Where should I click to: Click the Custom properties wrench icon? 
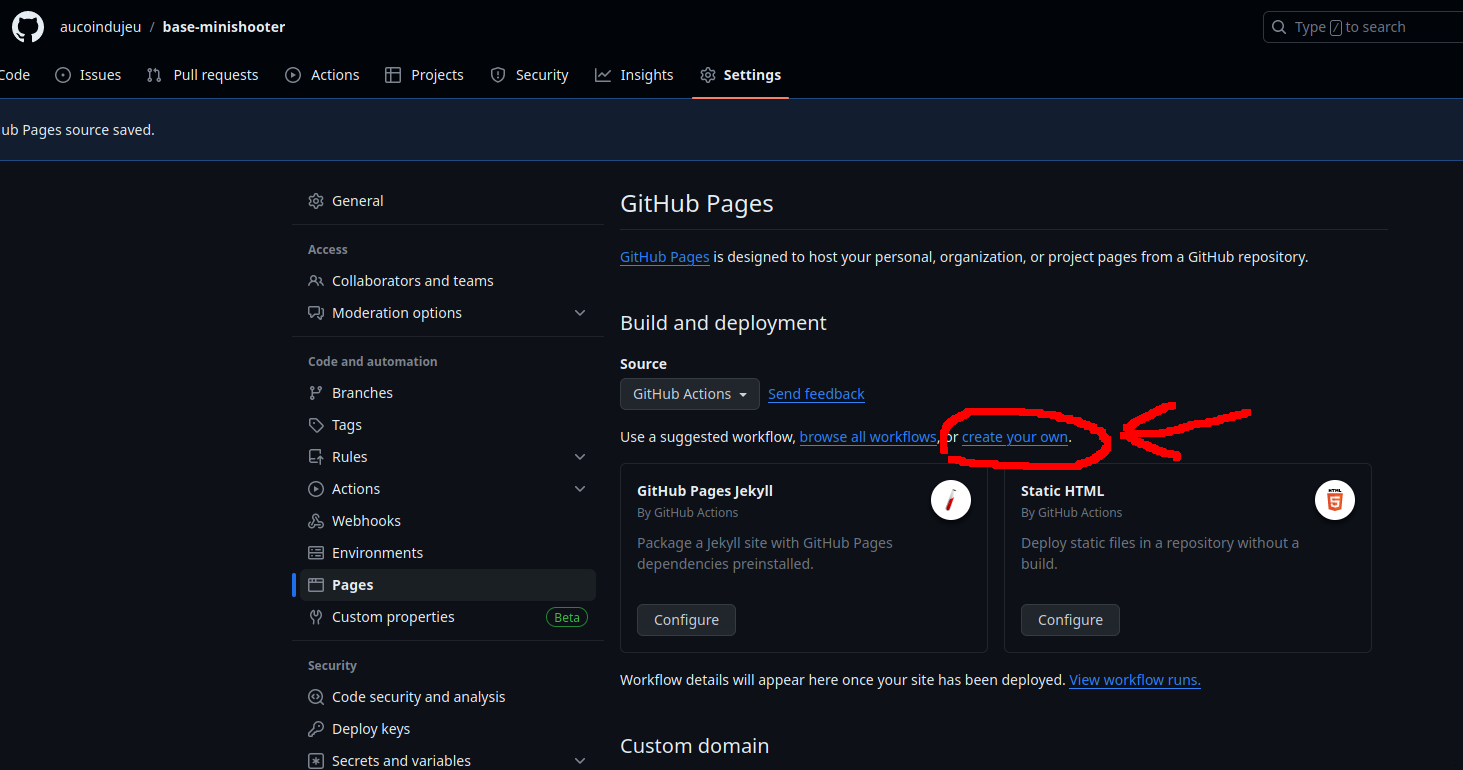click(316, 617)
